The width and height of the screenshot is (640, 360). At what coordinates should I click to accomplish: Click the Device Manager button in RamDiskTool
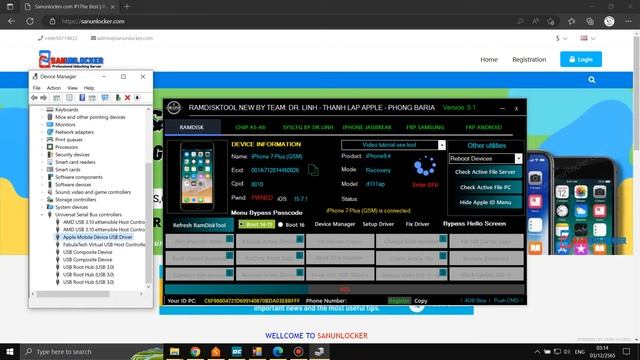335,224
